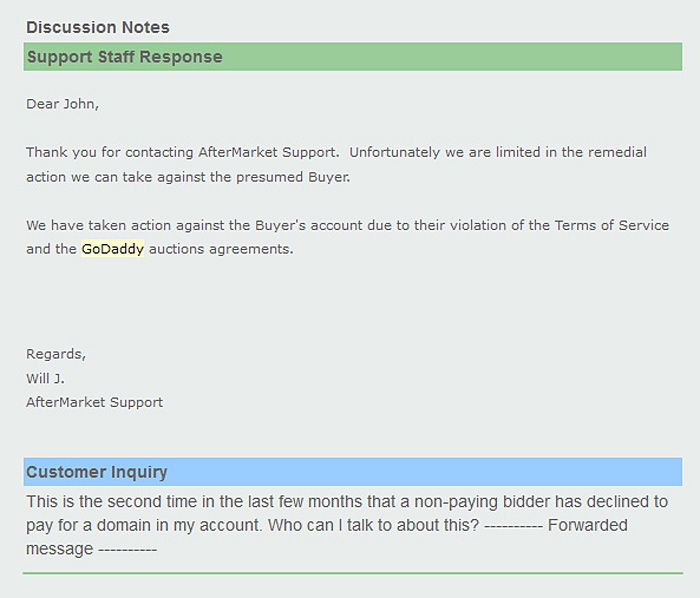This screenshot has width=700, height=598.
Task: Click 'Thank you for contacting AfterMarket Support' text
Action: [x=182, y=152]
